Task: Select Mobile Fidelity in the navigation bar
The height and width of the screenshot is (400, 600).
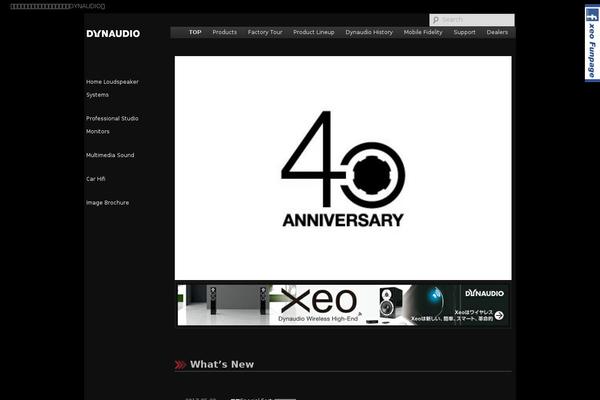Action: click(x=423, y=32)
